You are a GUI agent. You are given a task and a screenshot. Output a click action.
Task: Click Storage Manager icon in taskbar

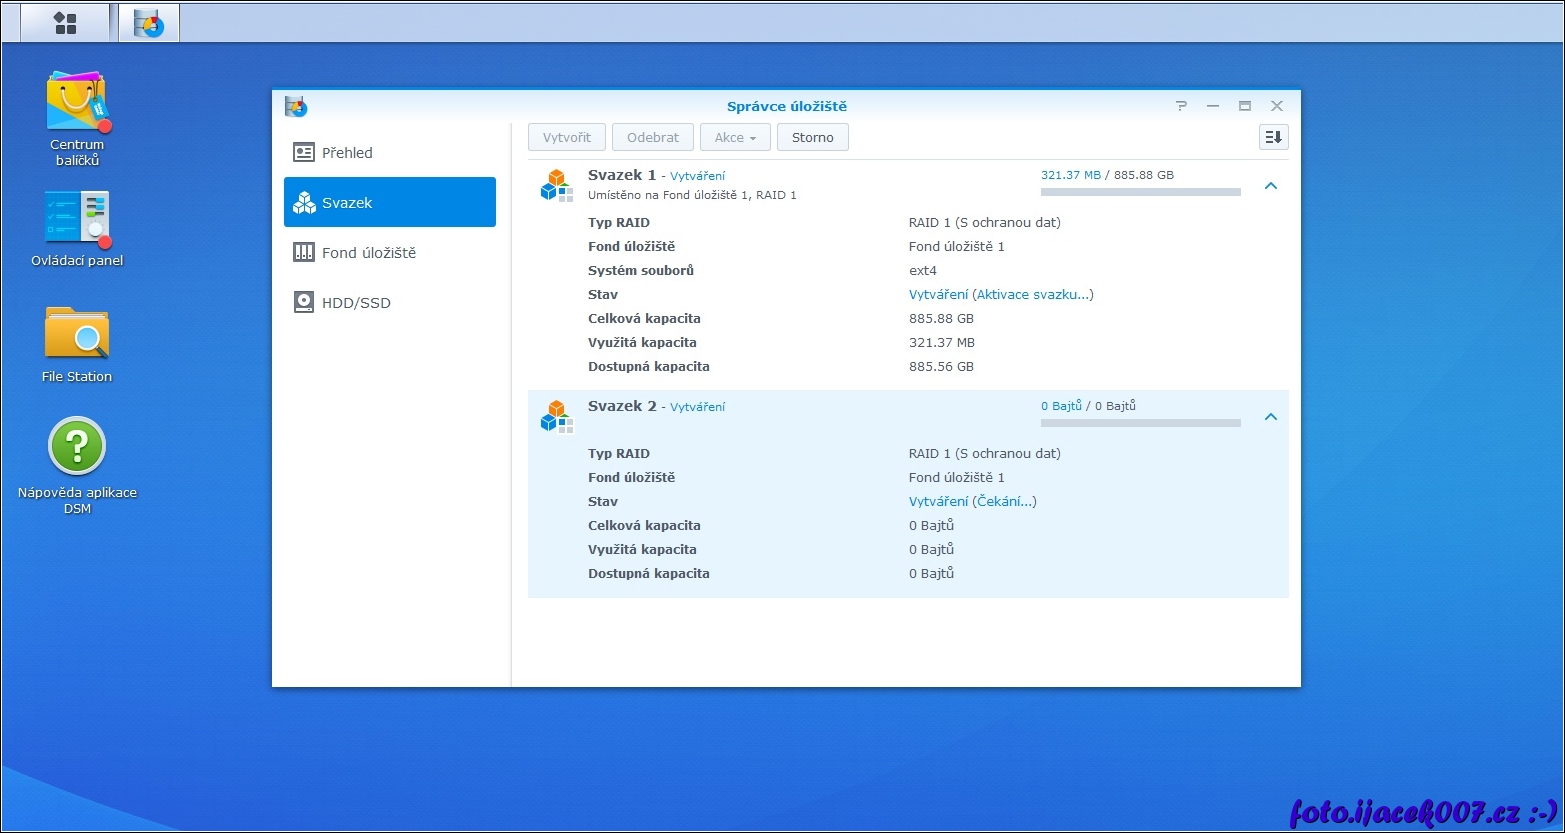click(x=149, y=23)
